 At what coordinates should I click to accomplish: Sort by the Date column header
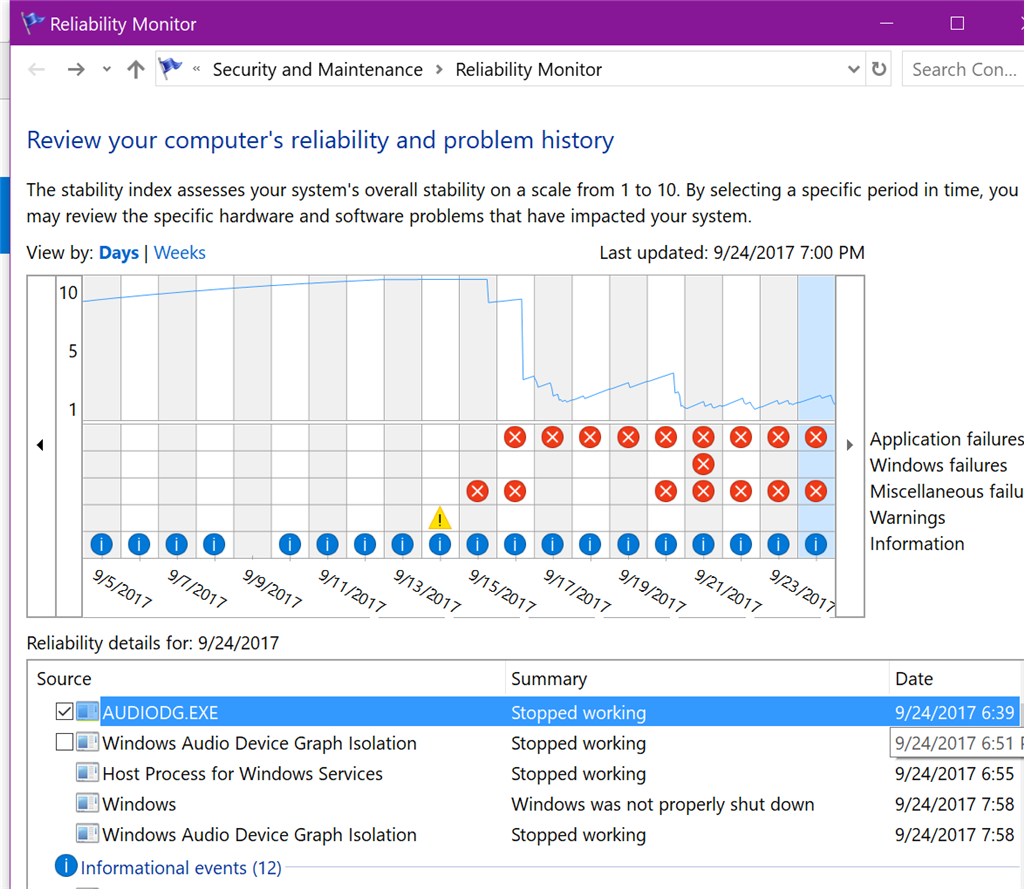click(956, 679)
